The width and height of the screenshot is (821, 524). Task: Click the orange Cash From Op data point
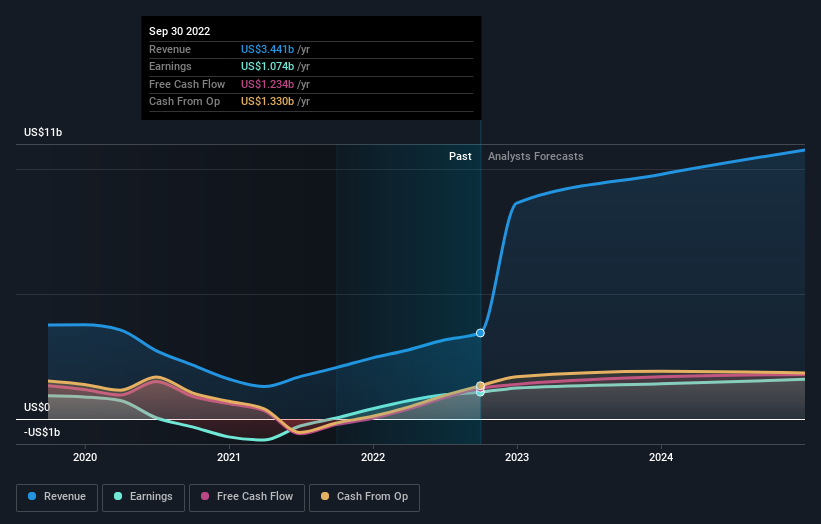click(x=480, y=386)
